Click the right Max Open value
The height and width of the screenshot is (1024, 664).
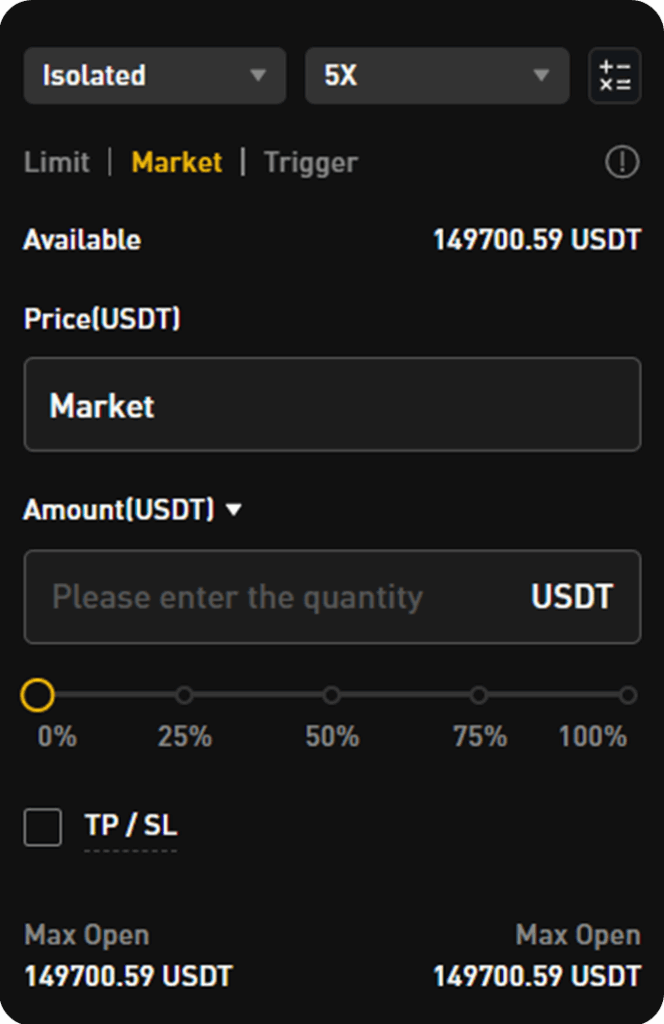point(536,975)
